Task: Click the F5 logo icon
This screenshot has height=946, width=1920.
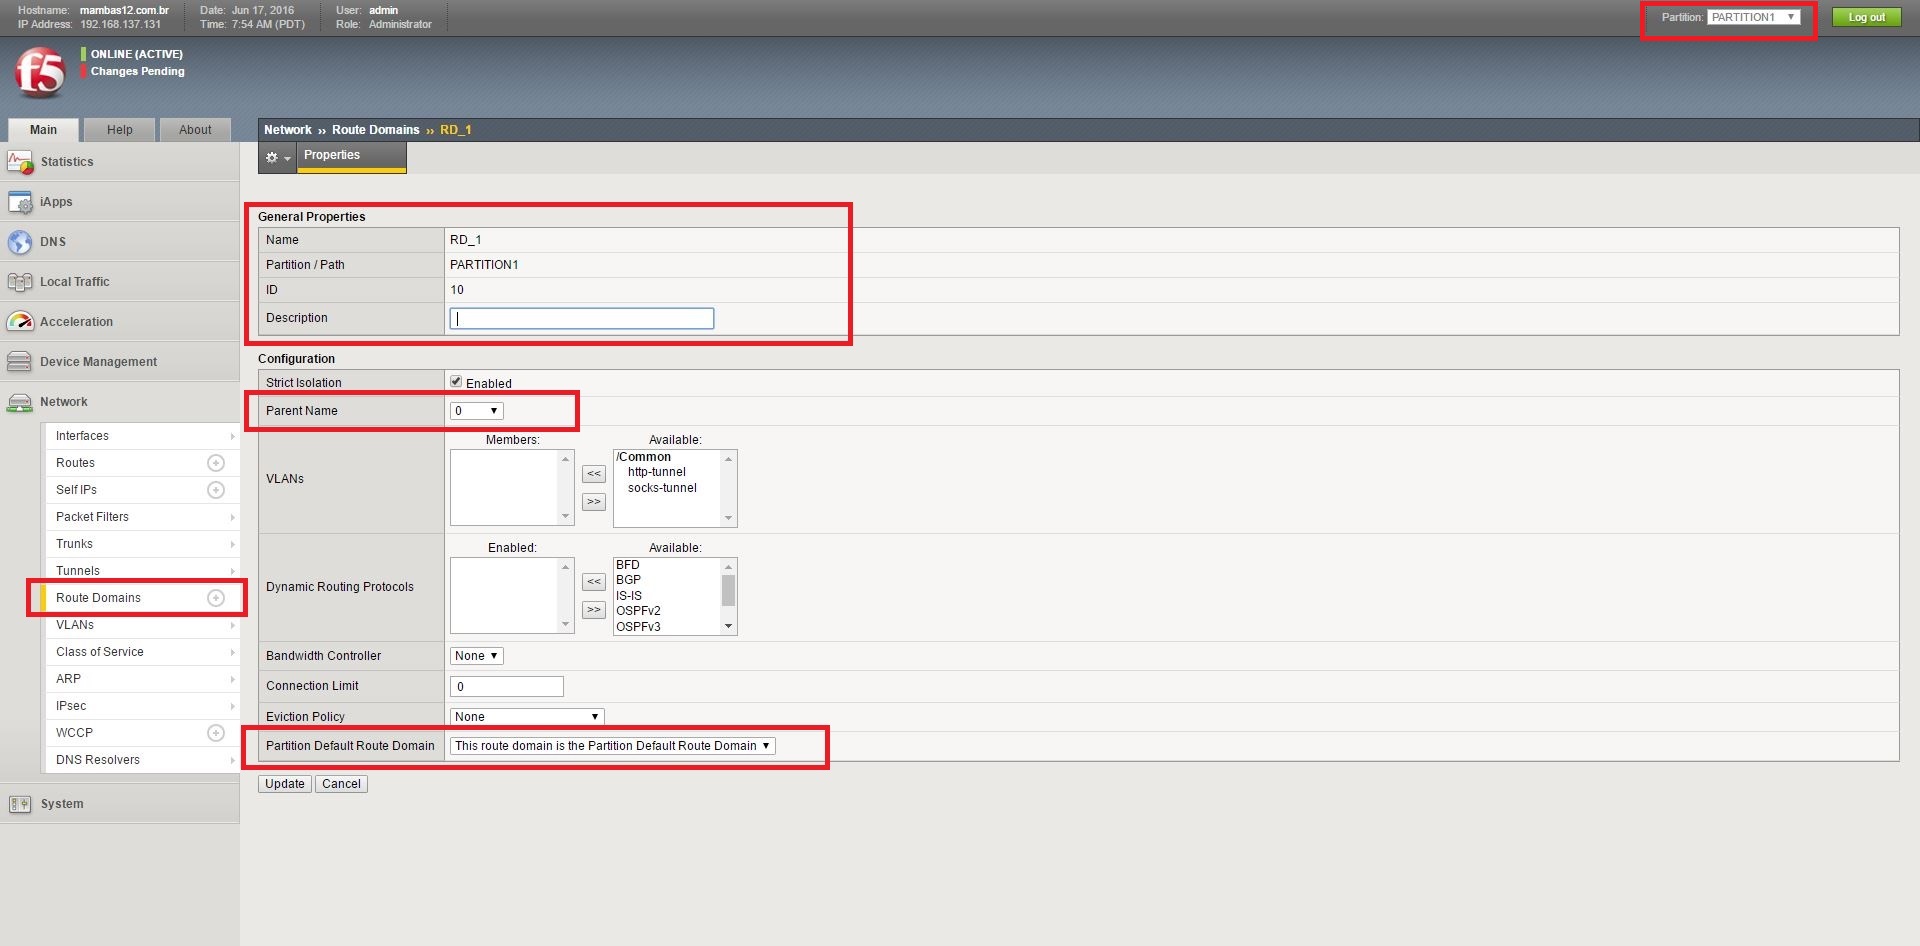Action: (x=40, y=72)
